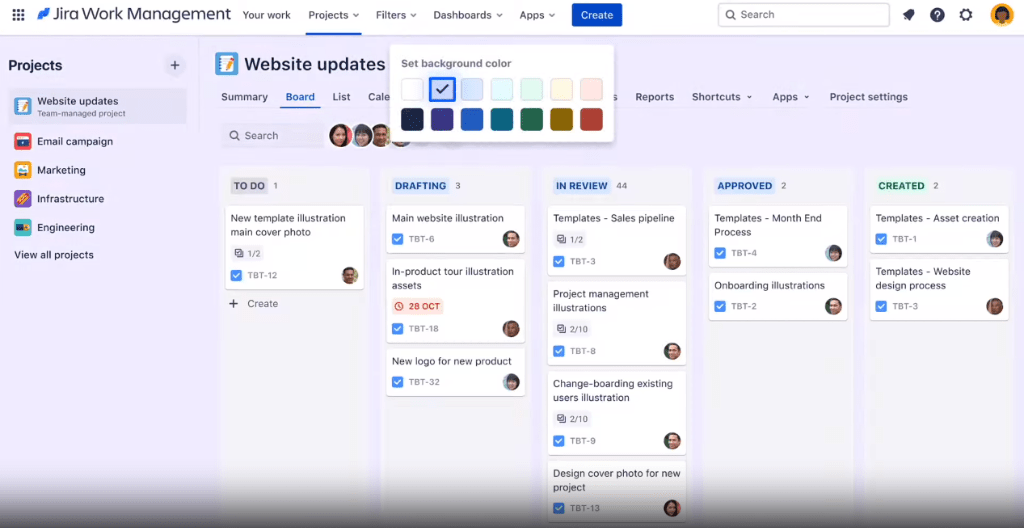The image size is (1024, 528).
Task: Click the task type checkbox icon on TBT-12
Action: [x=236, y=275]
